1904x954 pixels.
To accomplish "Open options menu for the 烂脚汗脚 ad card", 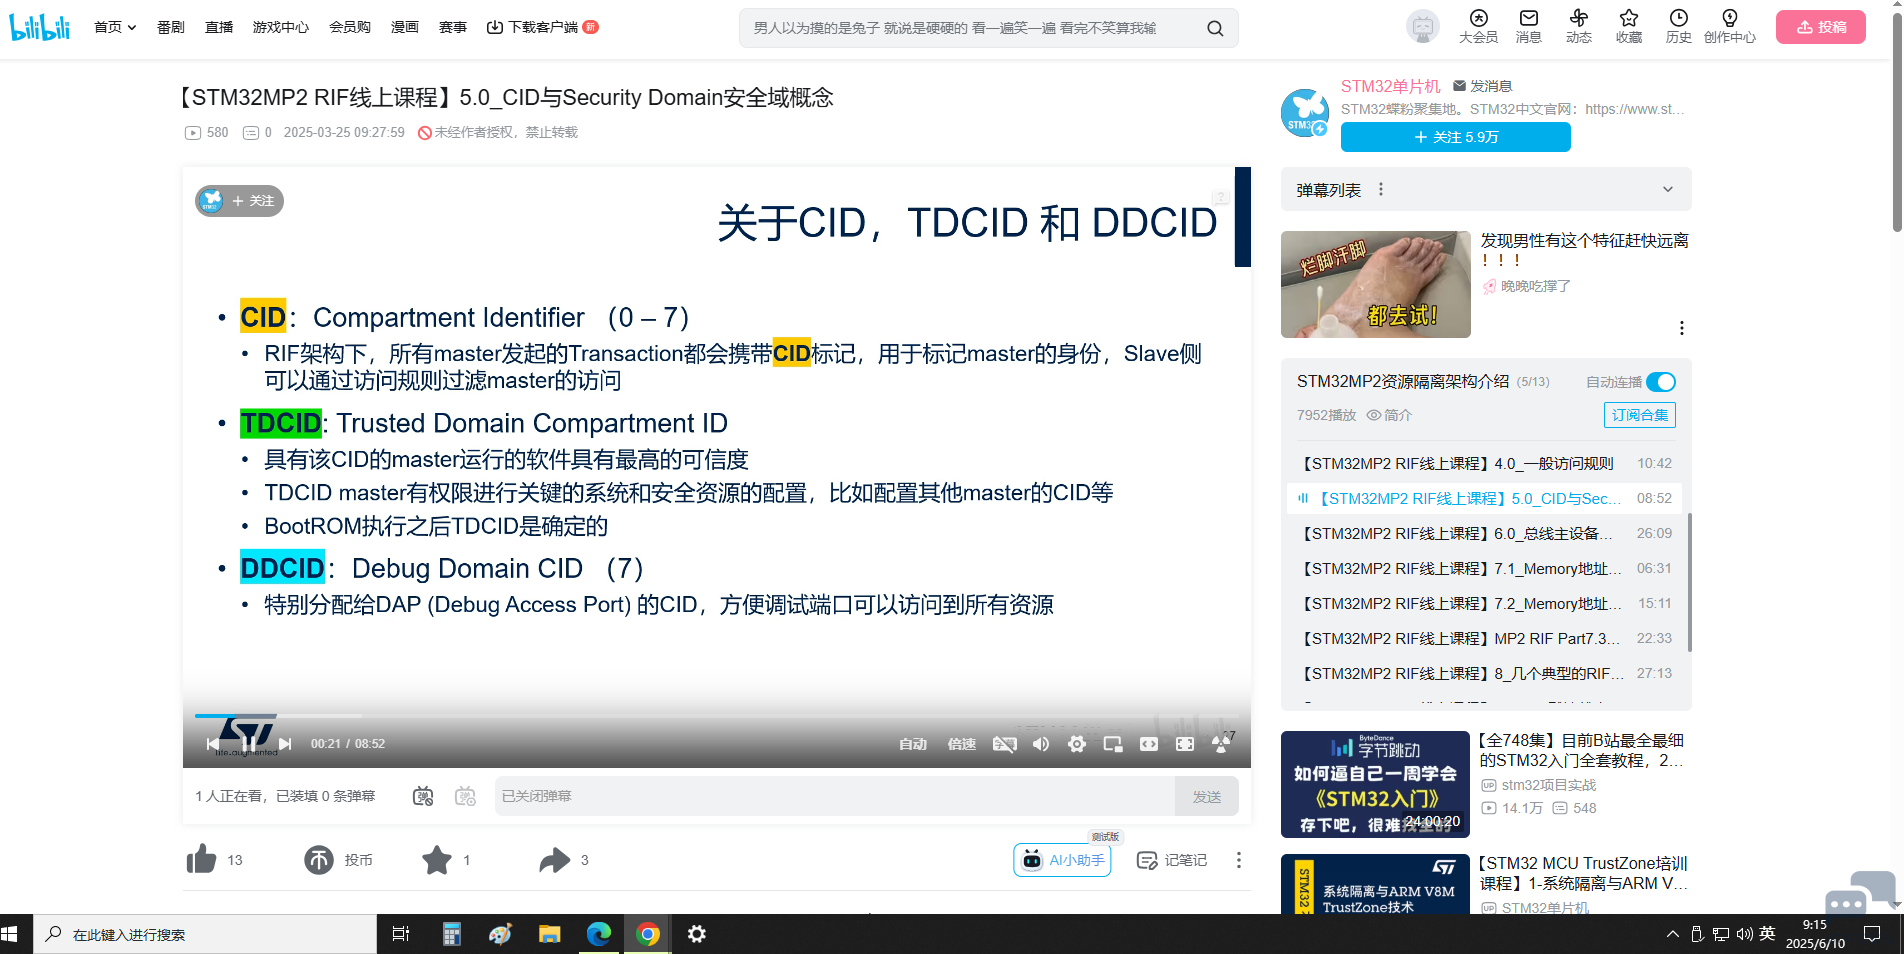I will point(1682,328).
